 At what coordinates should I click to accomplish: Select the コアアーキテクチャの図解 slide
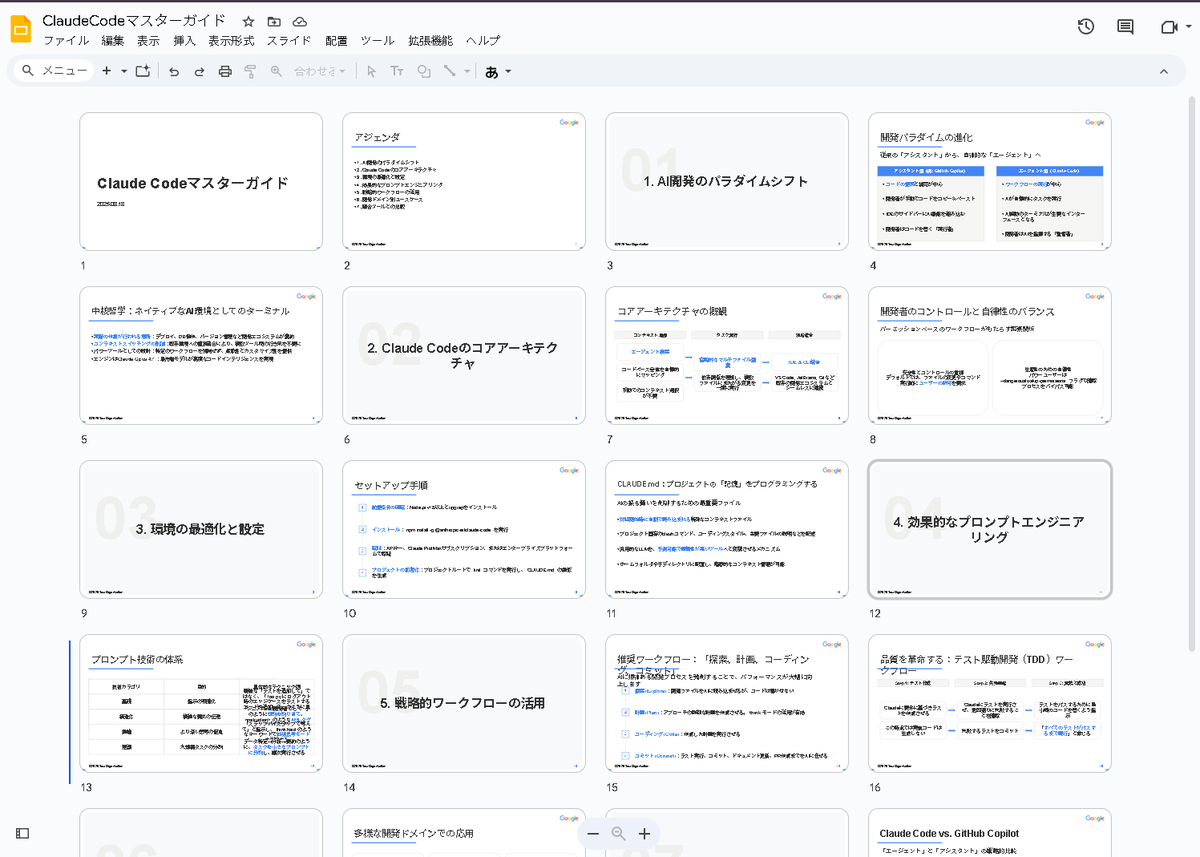tap(727, 355)
